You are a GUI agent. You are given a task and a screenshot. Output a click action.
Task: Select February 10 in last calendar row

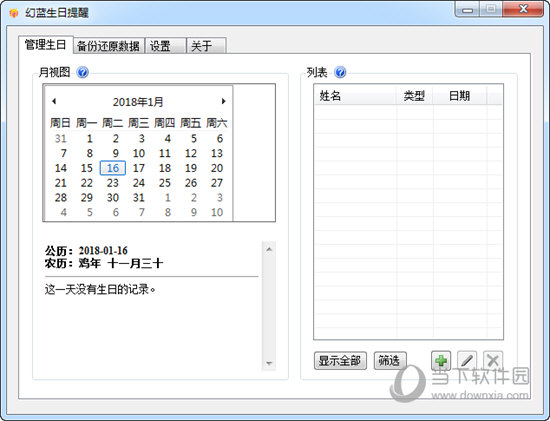coord(217,212)
